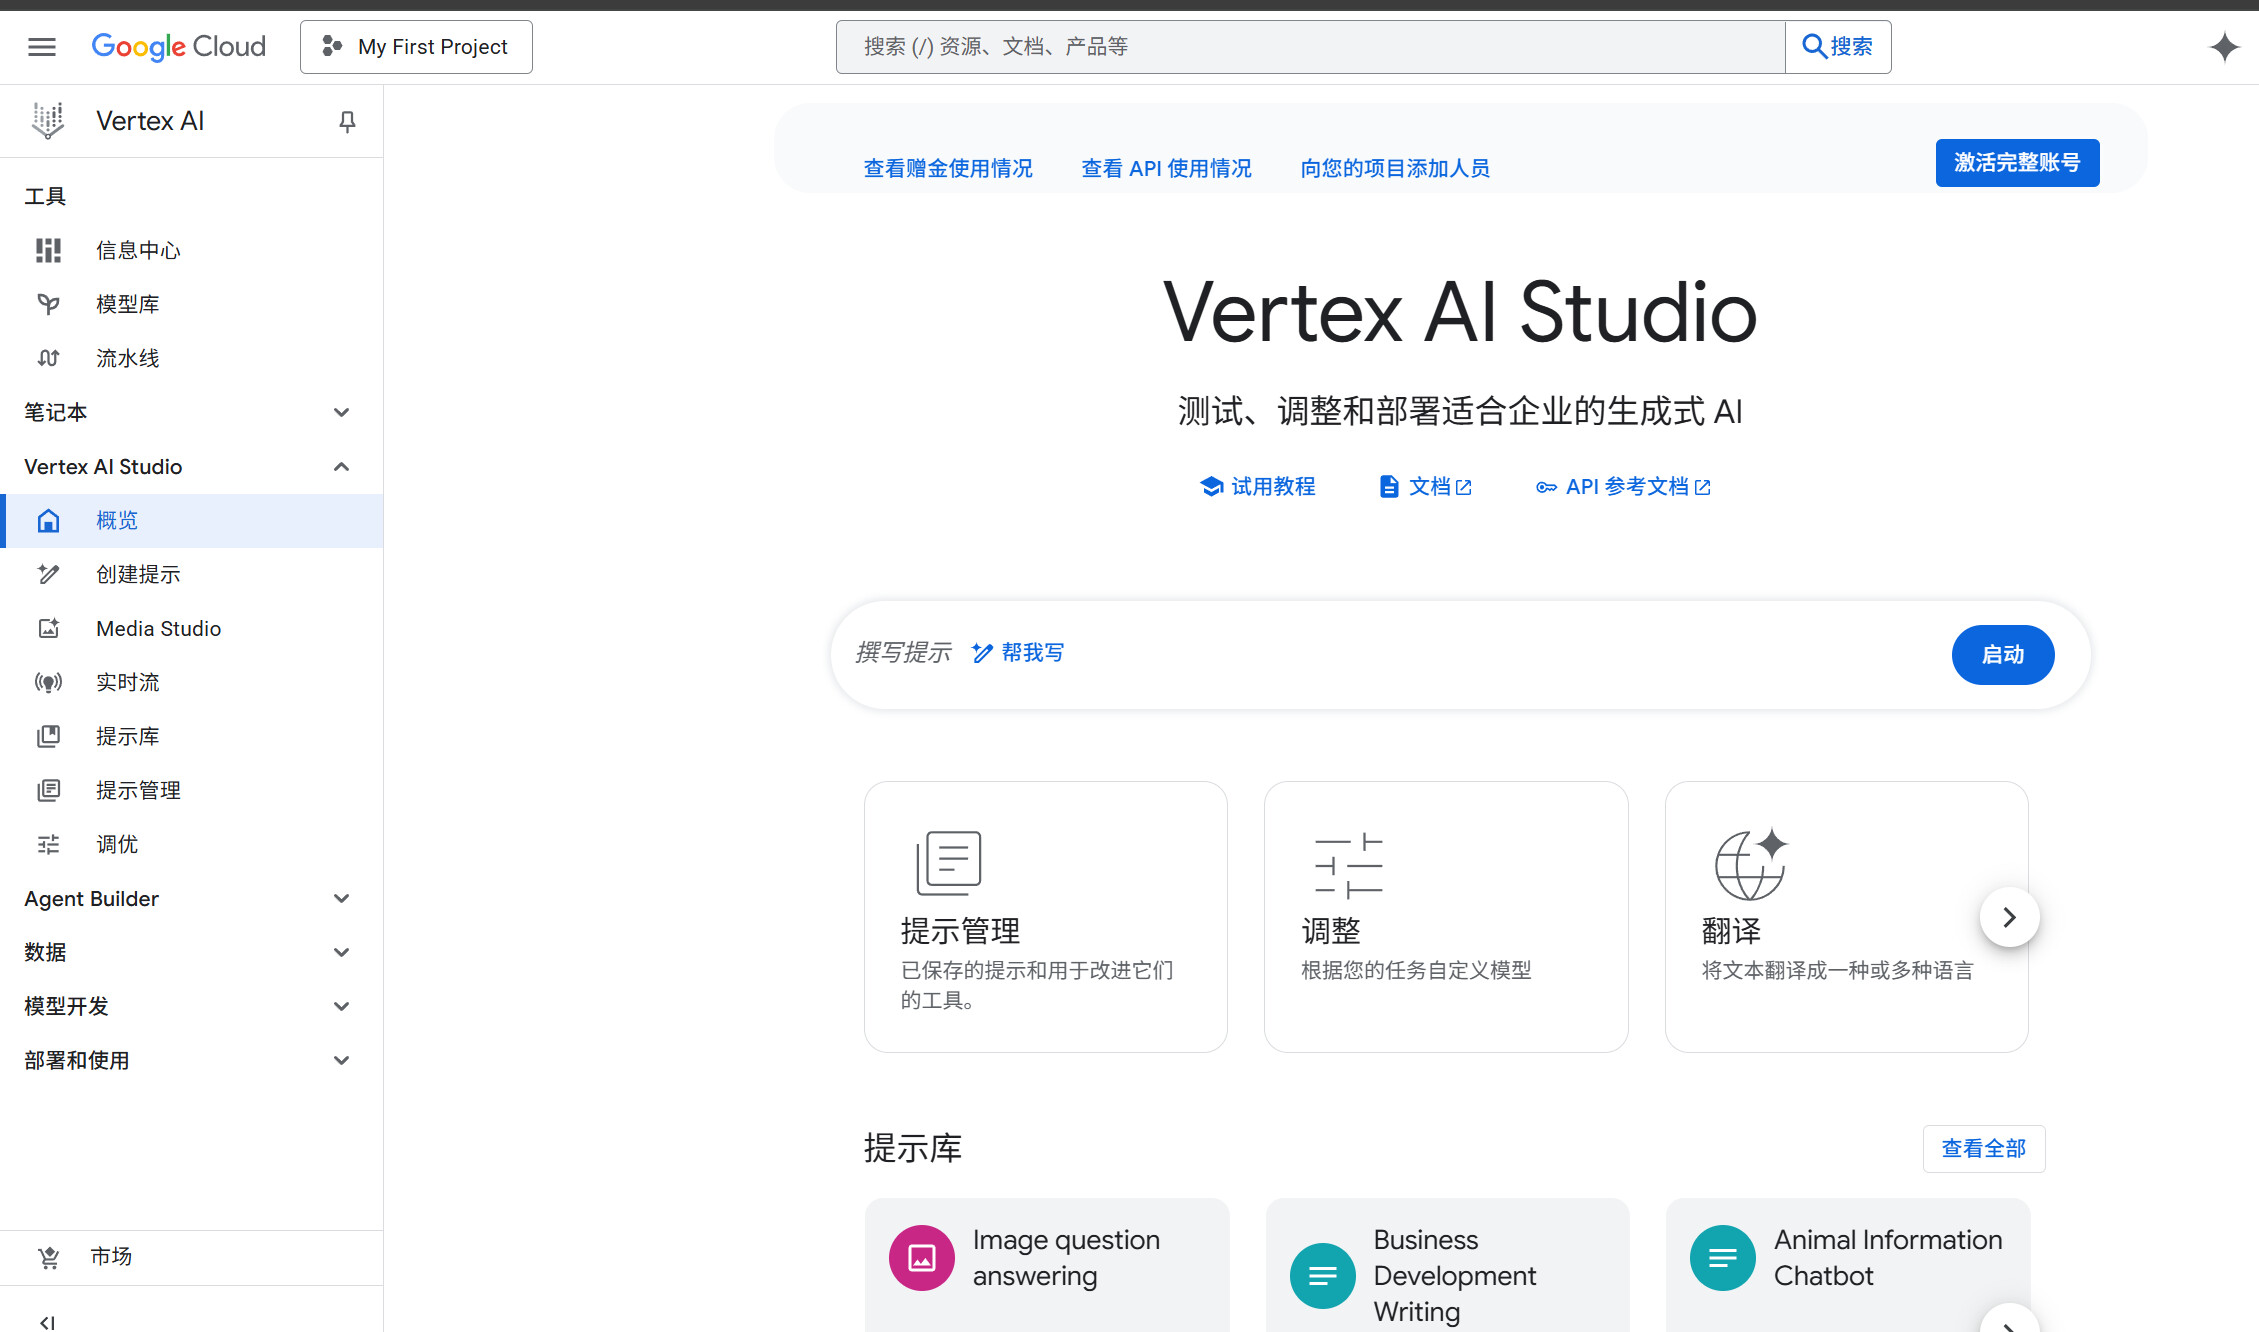This screenshot has height=1332, width=2259.
Task: Open 模型库 Model Garden item
Action: click(x=127, y=304)
